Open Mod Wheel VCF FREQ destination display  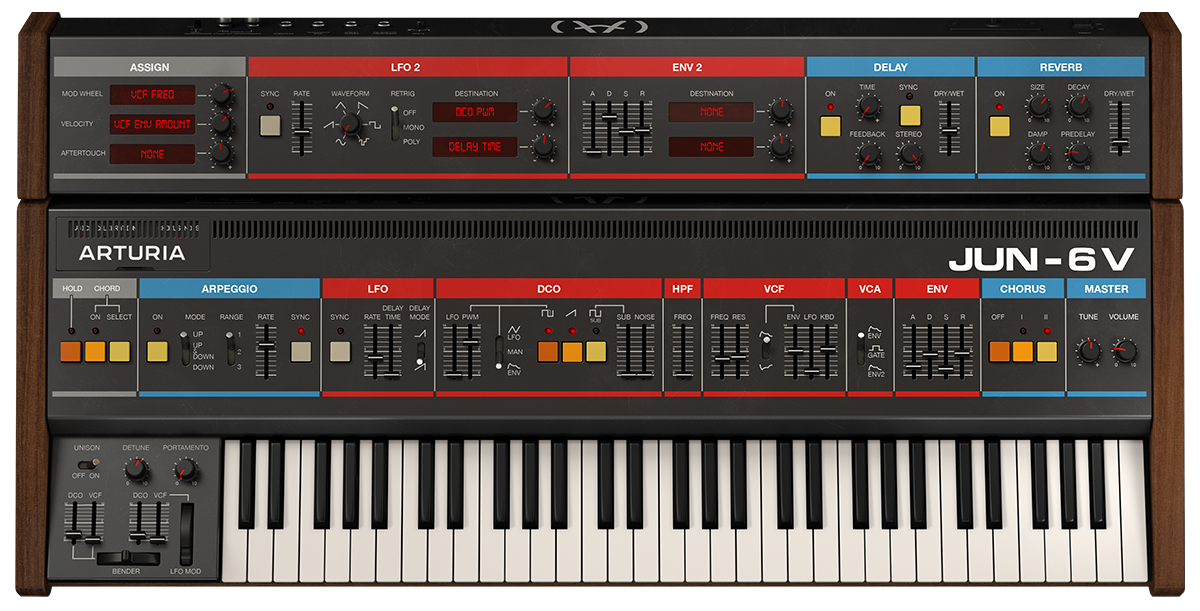pos(152,95)
